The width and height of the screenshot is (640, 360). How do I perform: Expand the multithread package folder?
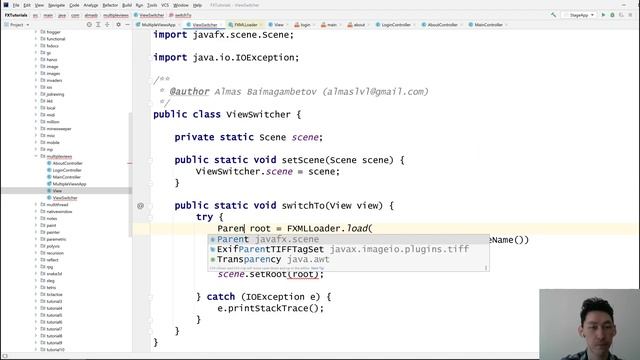36,204
